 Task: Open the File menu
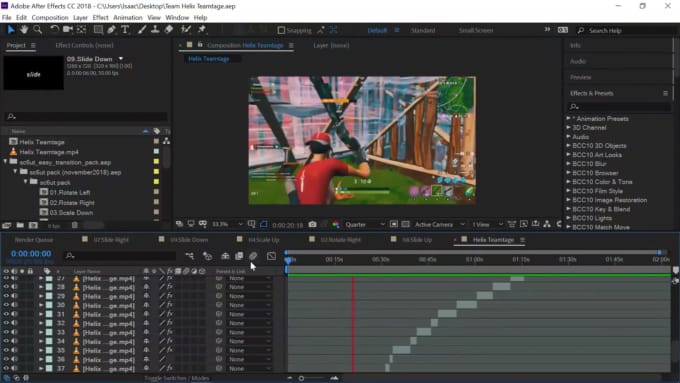click(x=7, y=17)
